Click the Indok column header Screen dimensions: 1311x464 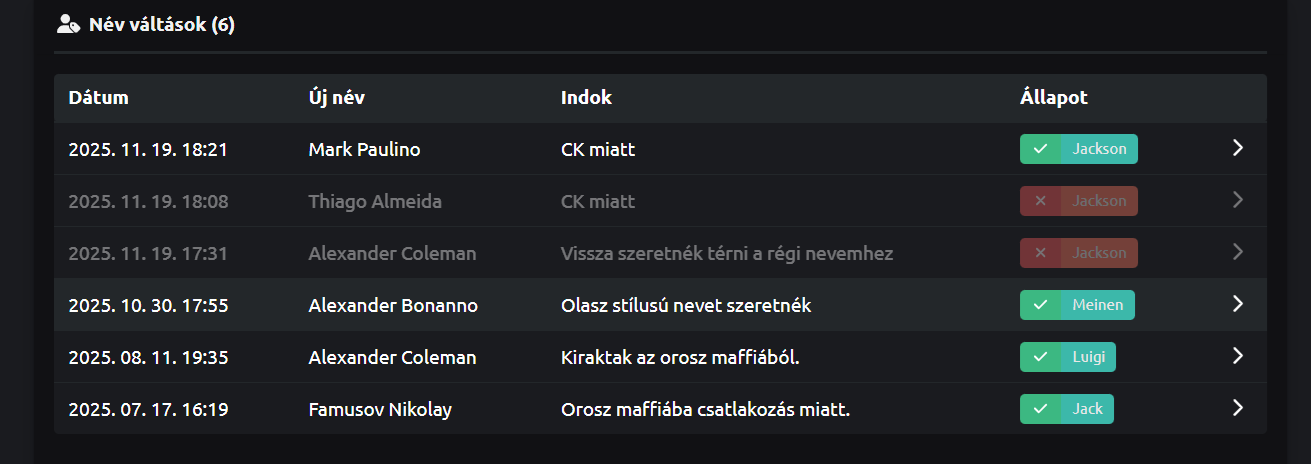coord(586,98)
